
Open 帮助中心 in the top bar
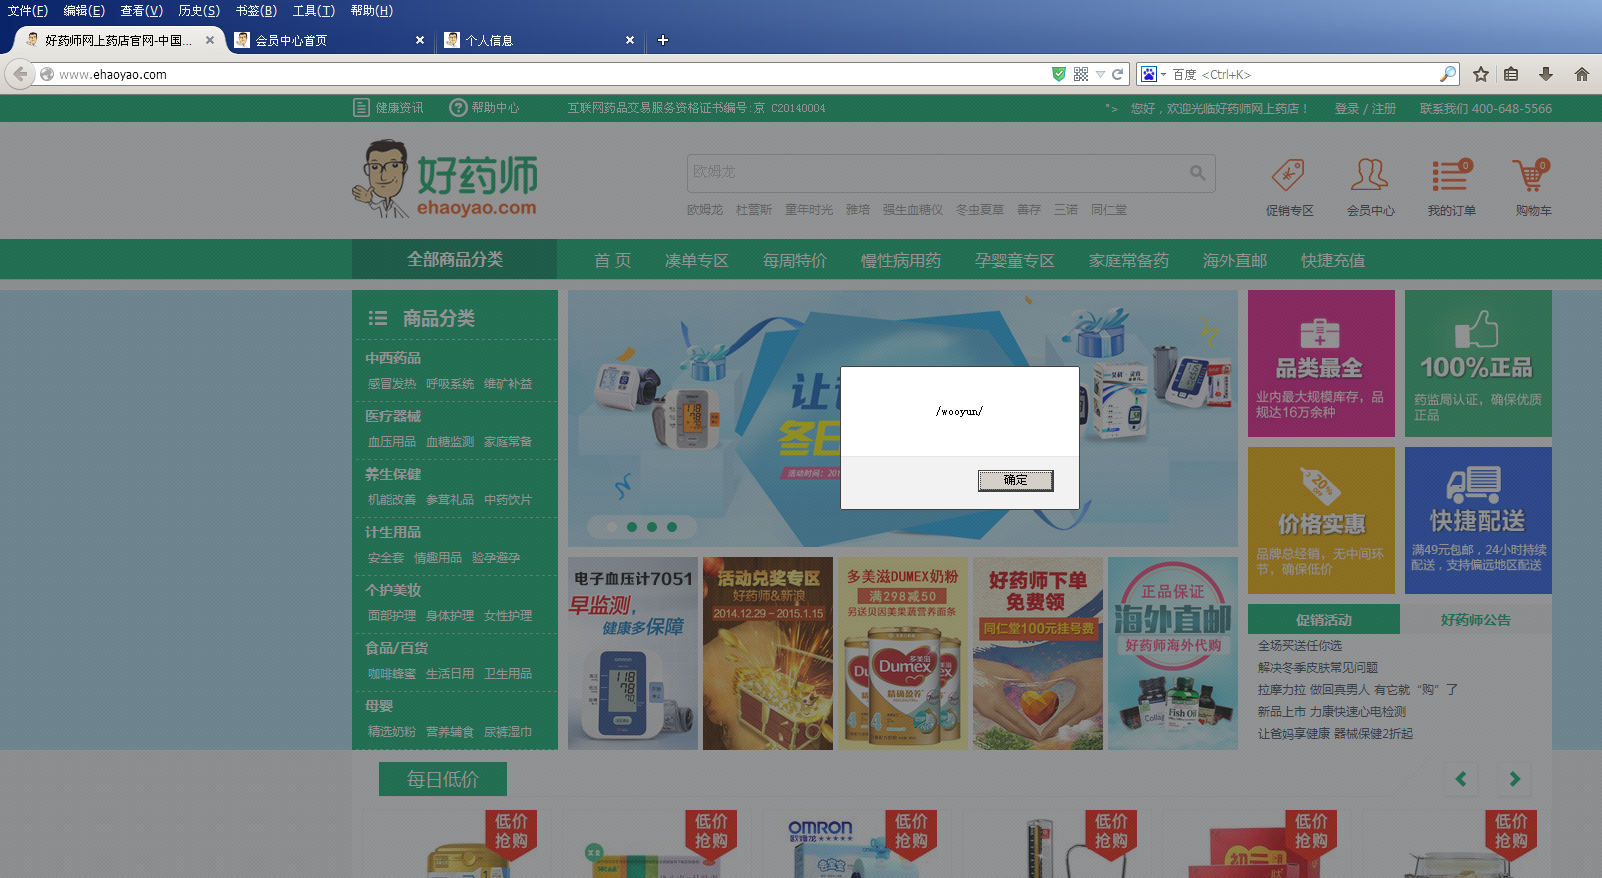point(485,108)
